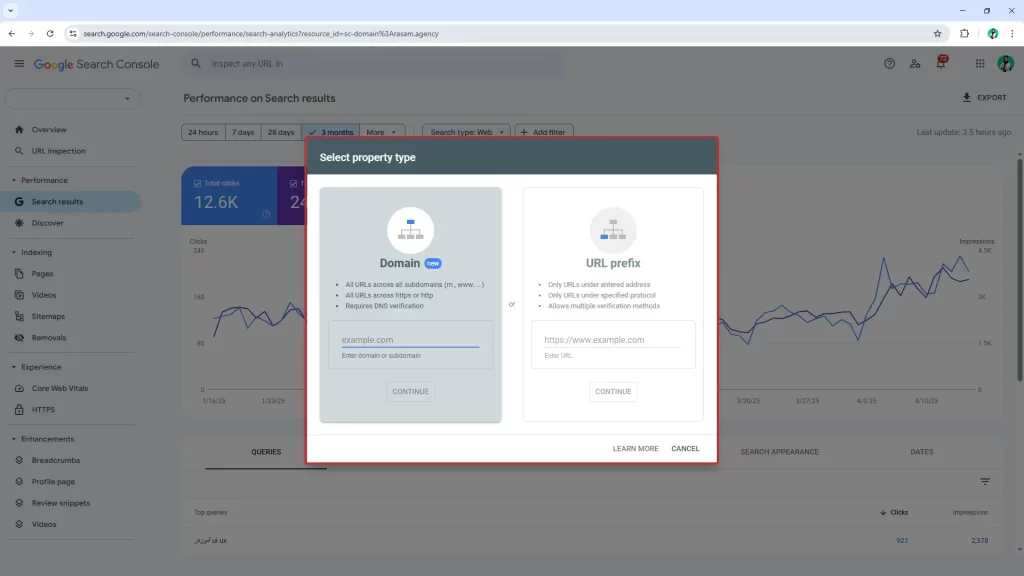Click the search magnifier icon in the URL inspect bar
Viewport: 1024px width, 576px height.
point(196,63)
